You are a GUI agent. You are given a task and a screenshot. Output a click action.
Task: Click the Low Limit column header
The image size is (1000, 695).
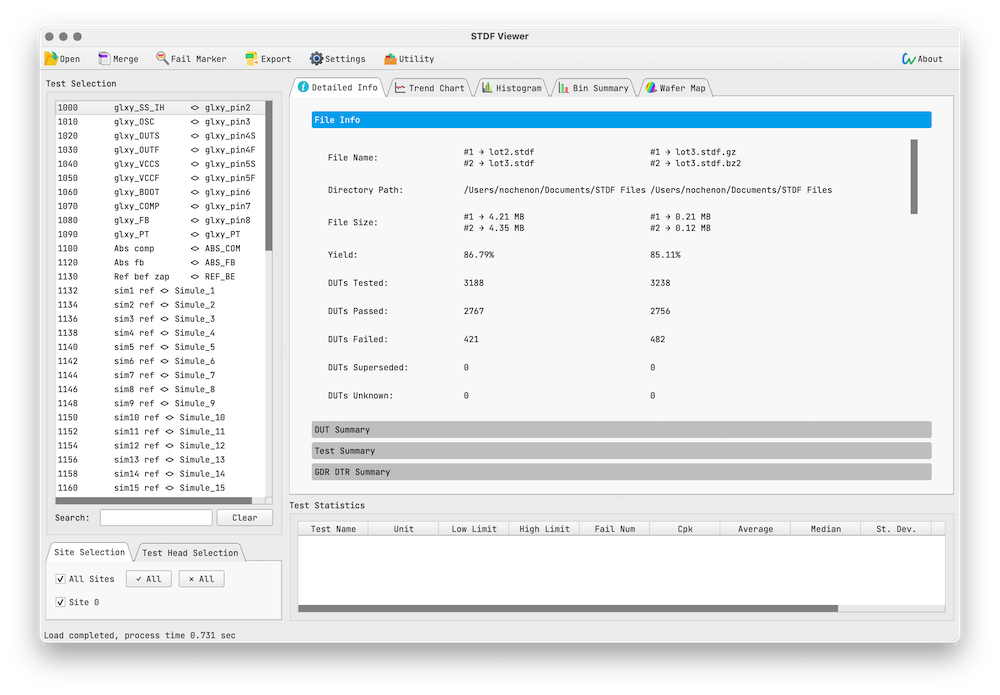pos(474,529)
